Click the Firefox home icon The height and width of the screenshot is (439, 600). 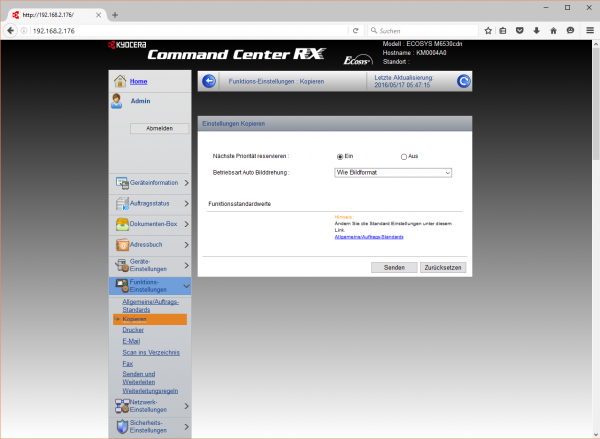(552, 31)
